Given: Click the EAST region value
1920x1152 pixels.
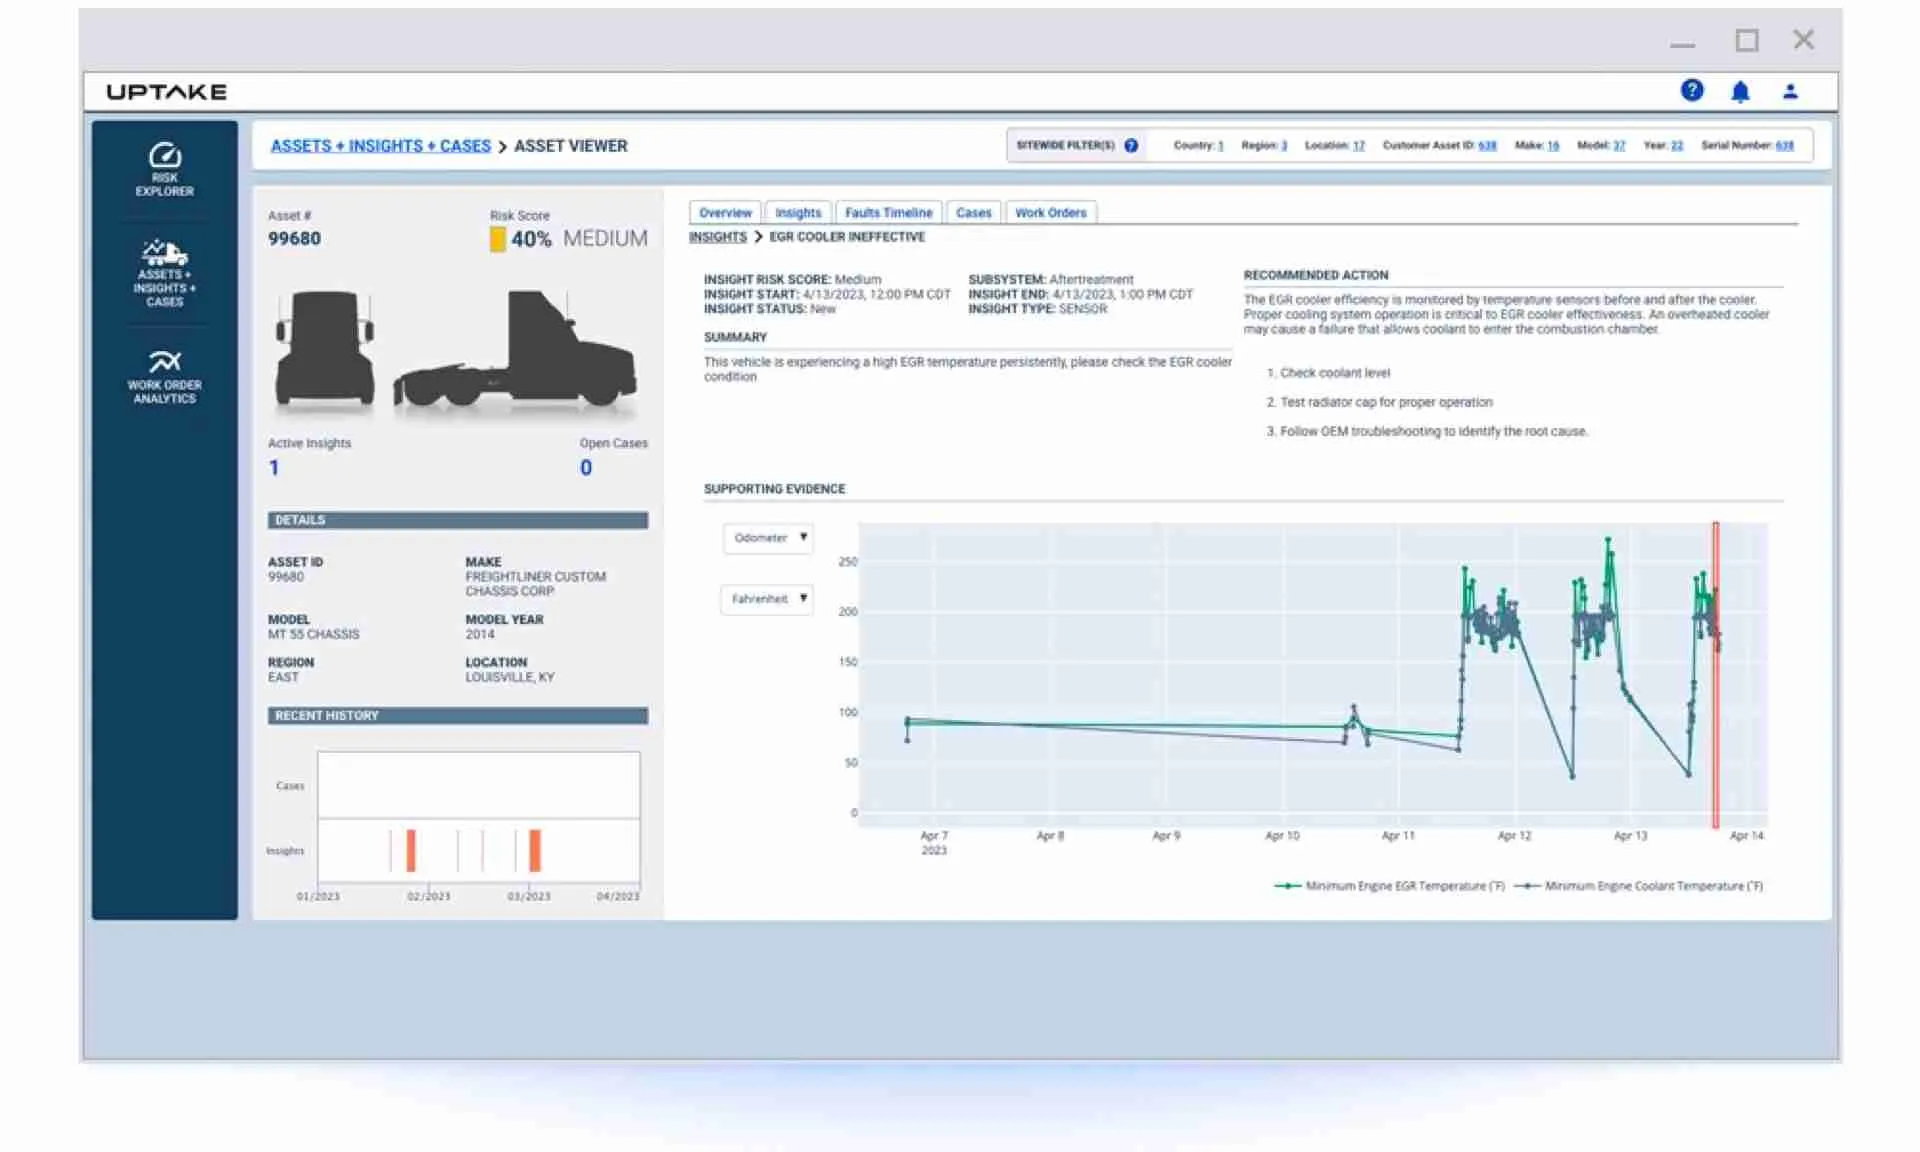Looking at the screenshot, I should pyautogui.click(x=283, y=678).
